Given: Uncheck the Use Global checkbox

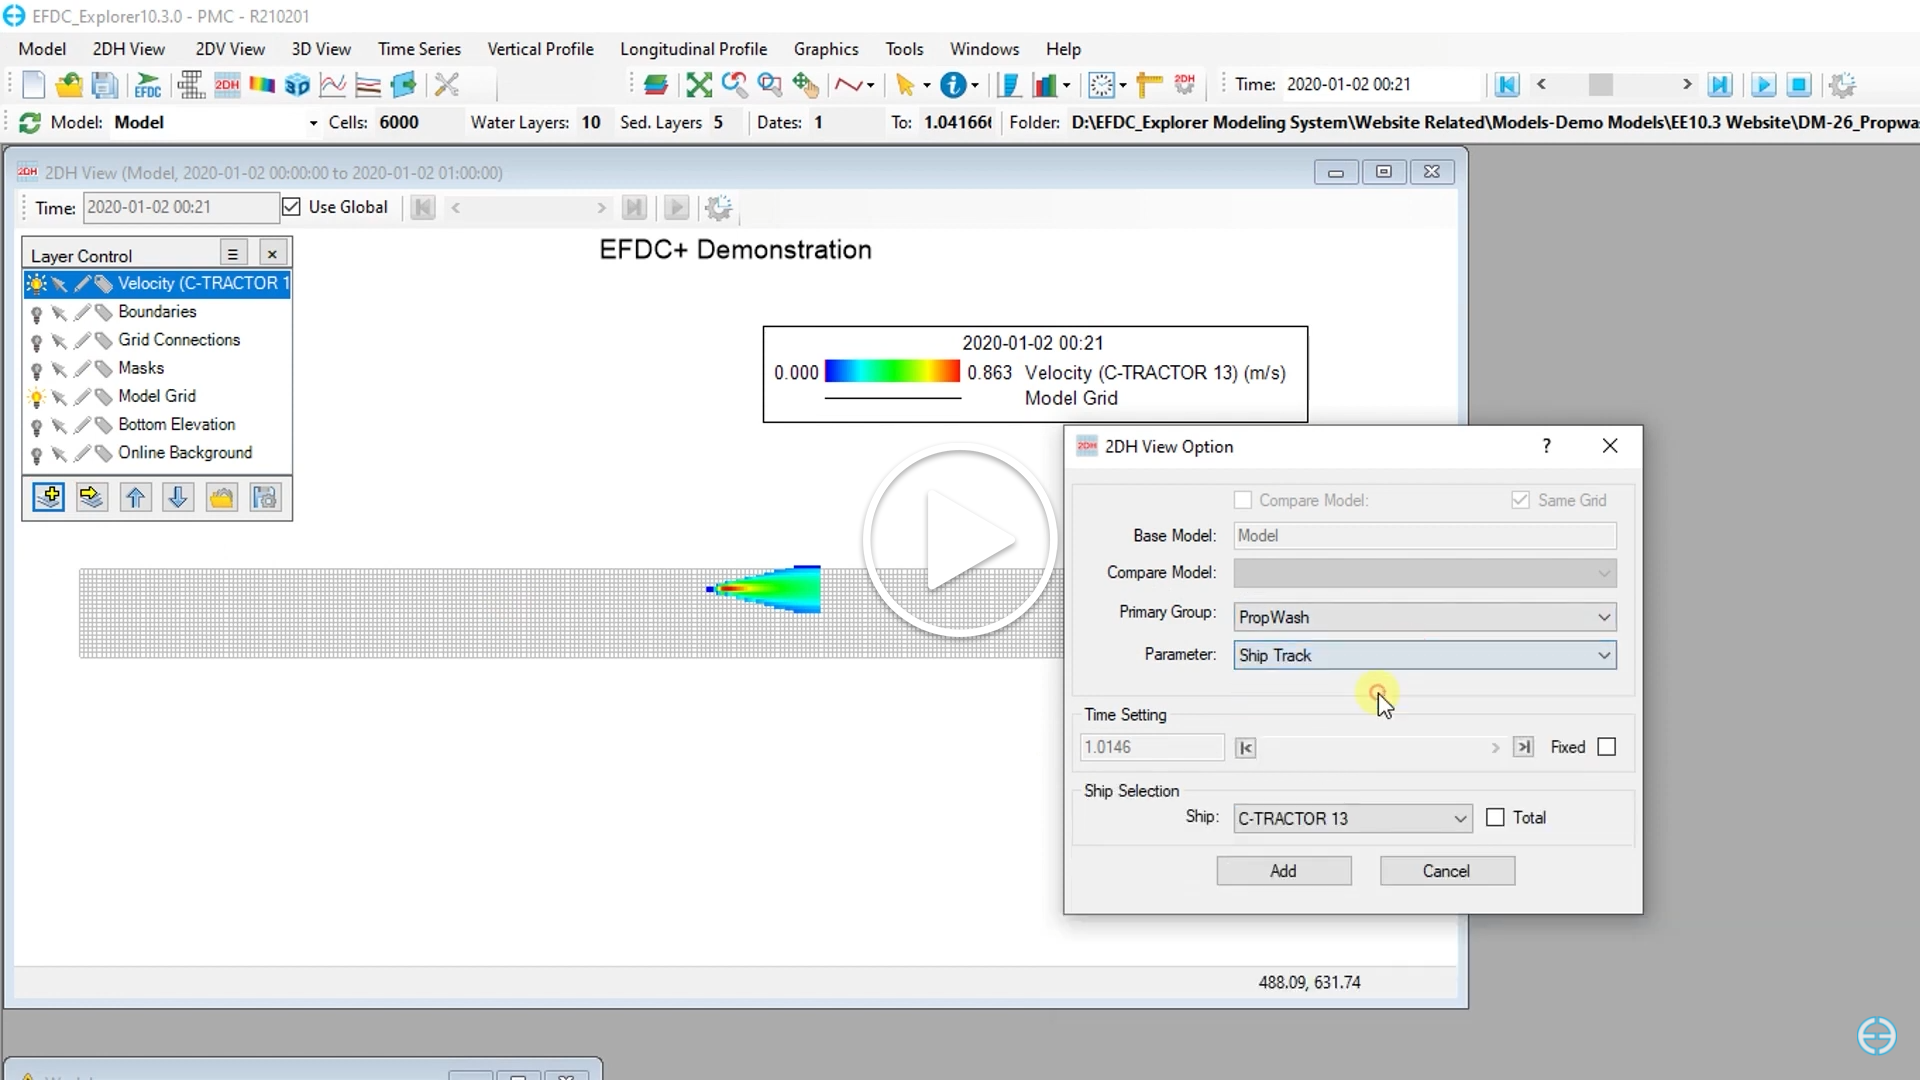Looking at the screenshot, I should pos(291,207).
